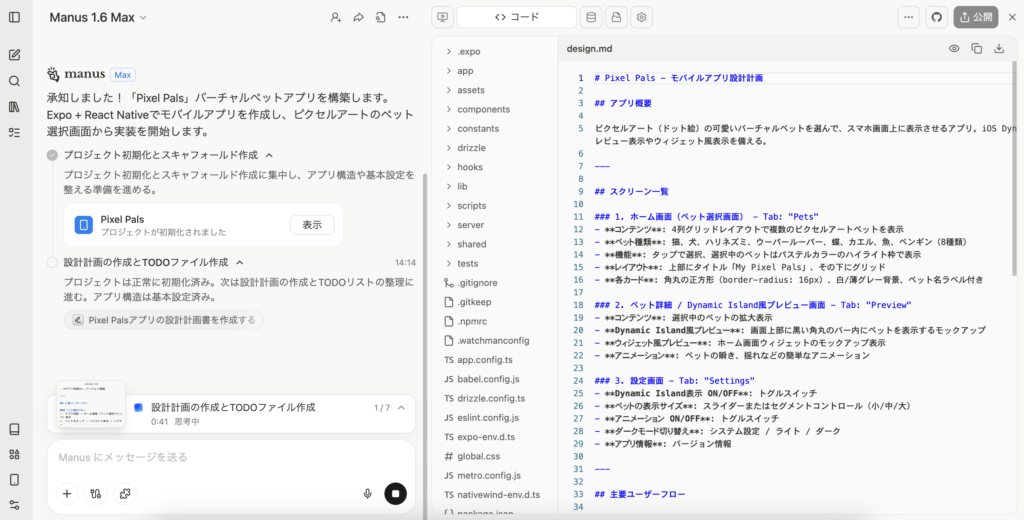Open the Manus 1.6 Max model dropdown
The height and width of the screenshot is (520, 1024).
pos(98,17)
